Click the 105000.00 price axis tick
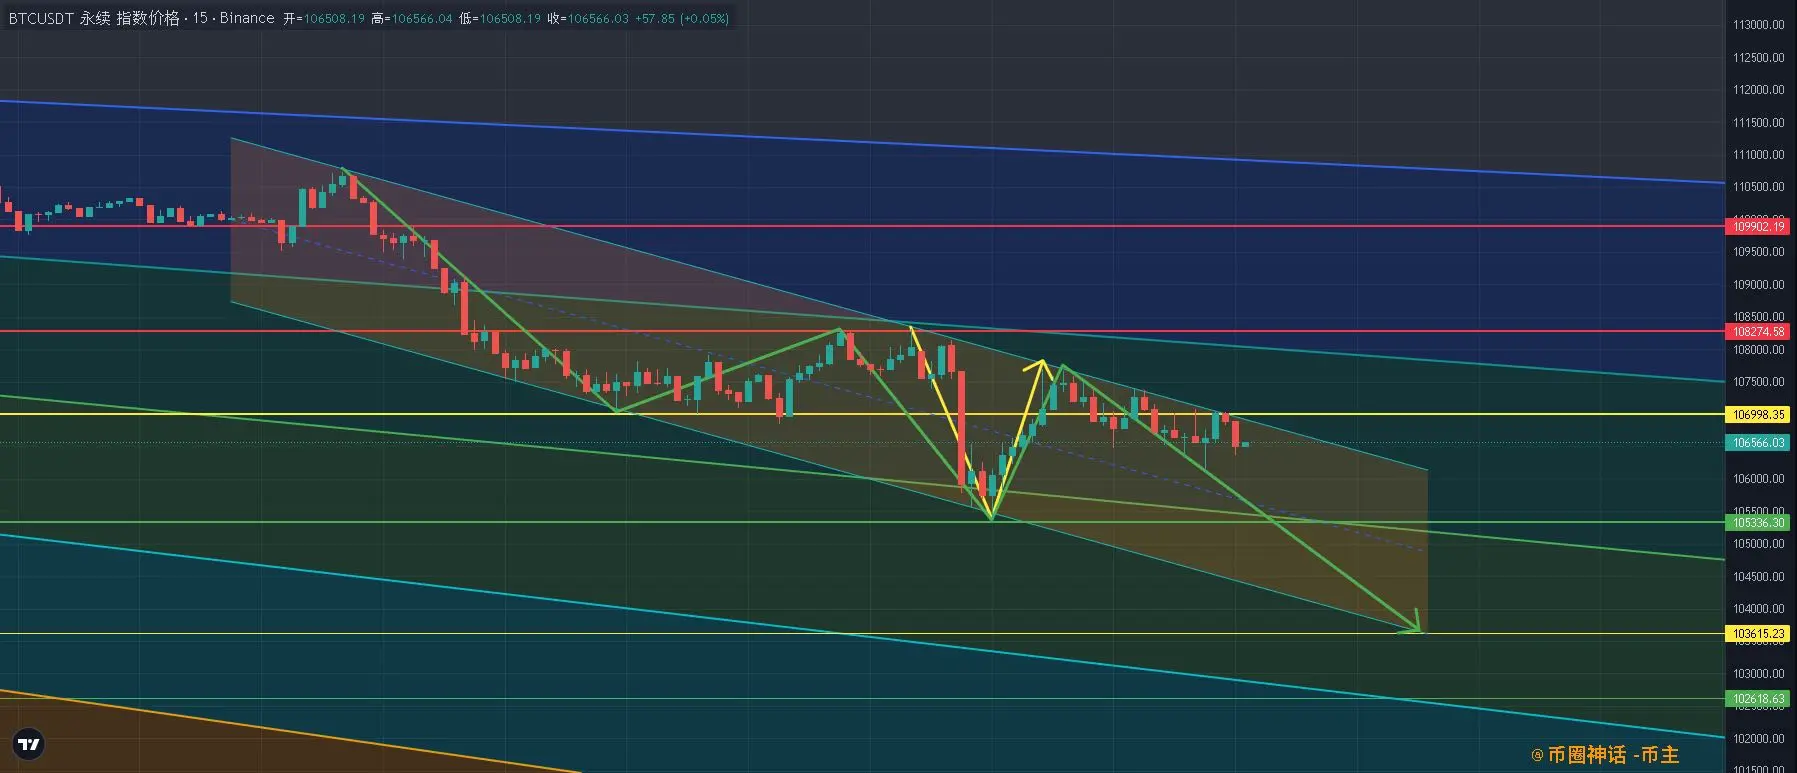The image size is (1797, 773). coord(1759,543)
